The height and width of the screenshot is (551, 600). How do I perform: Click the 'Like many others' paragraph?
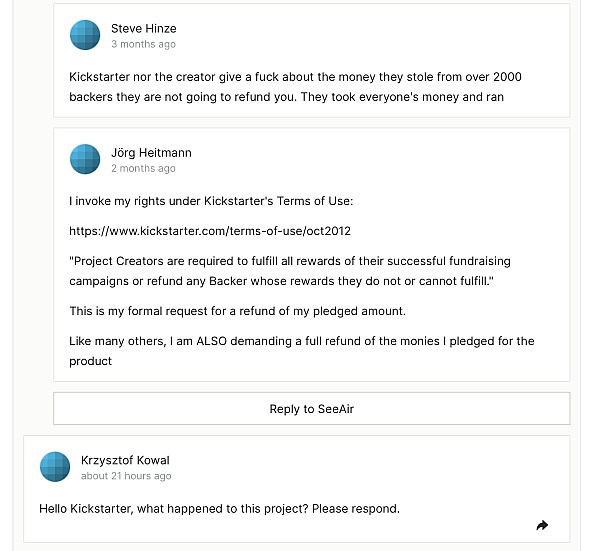click(302, 351)
